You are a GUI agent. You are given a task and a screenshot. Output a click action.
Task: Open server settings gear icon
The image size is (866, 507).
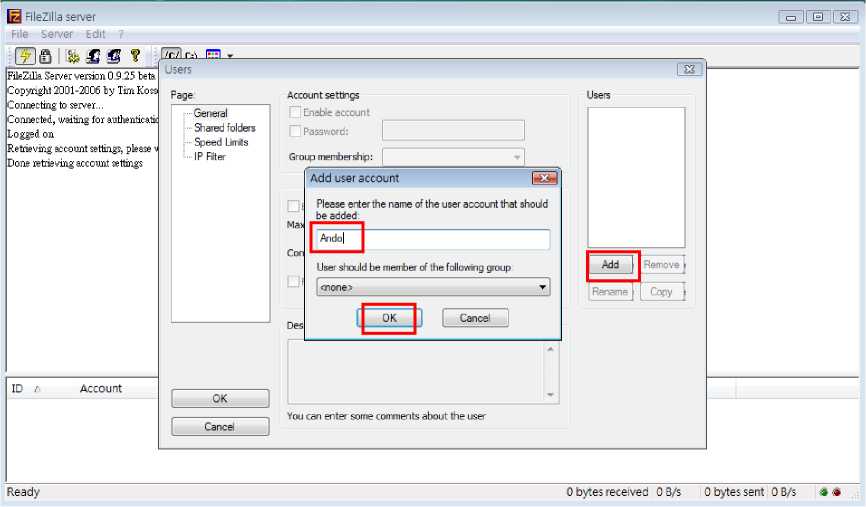tap(73, 57)
